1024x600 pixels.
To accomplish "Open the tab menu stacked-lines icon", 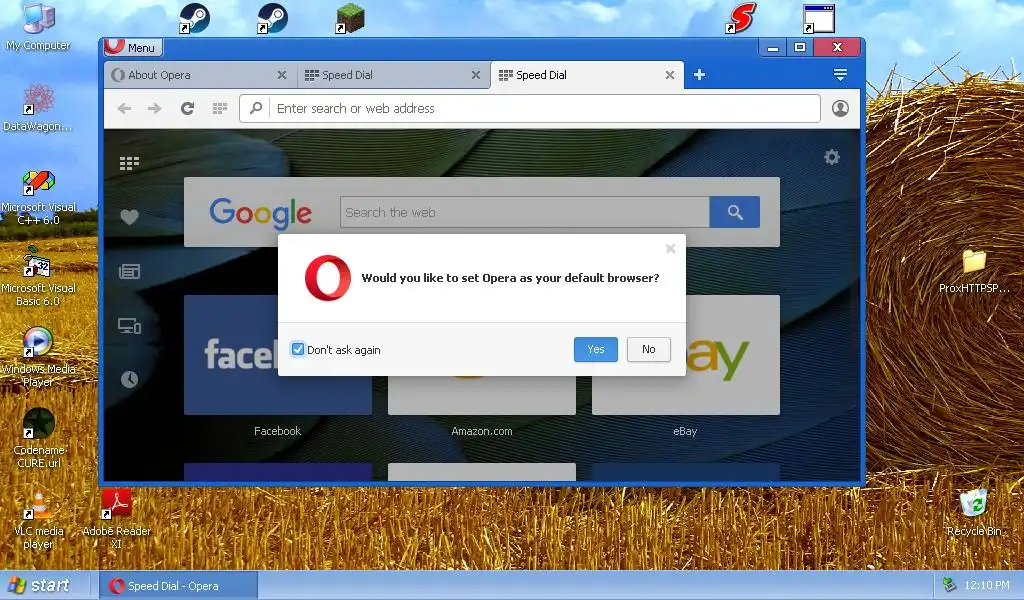I will pyautogui.click(x=840, y=74).
